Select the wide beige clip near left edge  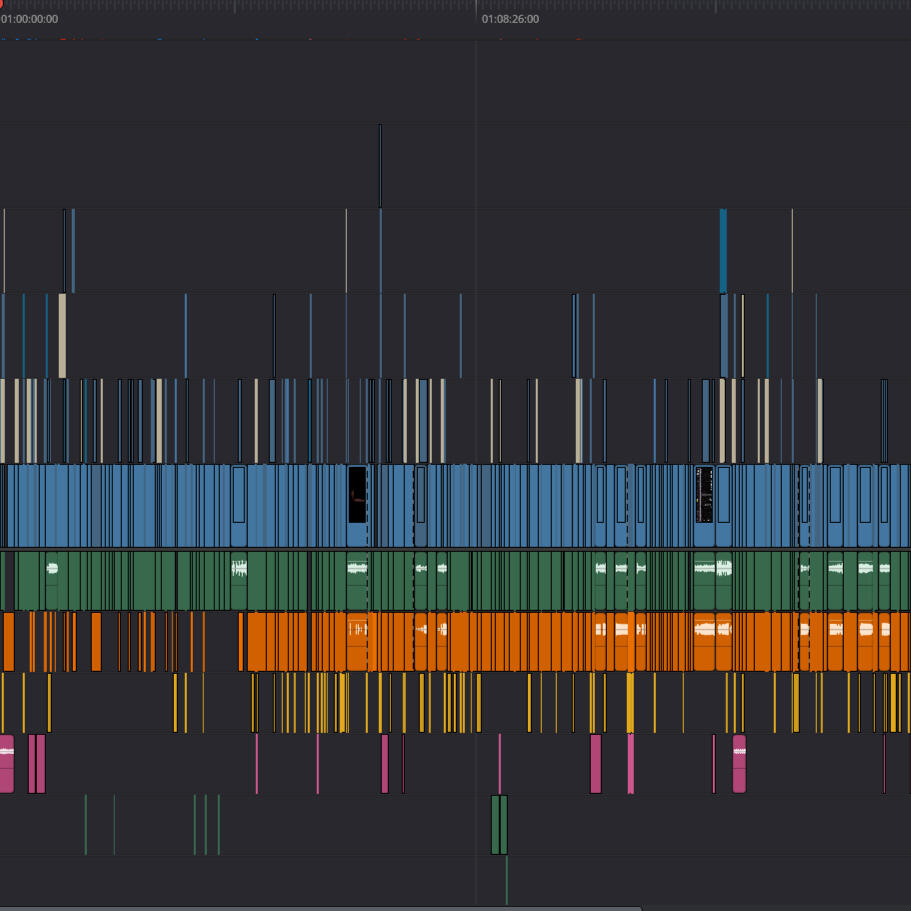62,335
